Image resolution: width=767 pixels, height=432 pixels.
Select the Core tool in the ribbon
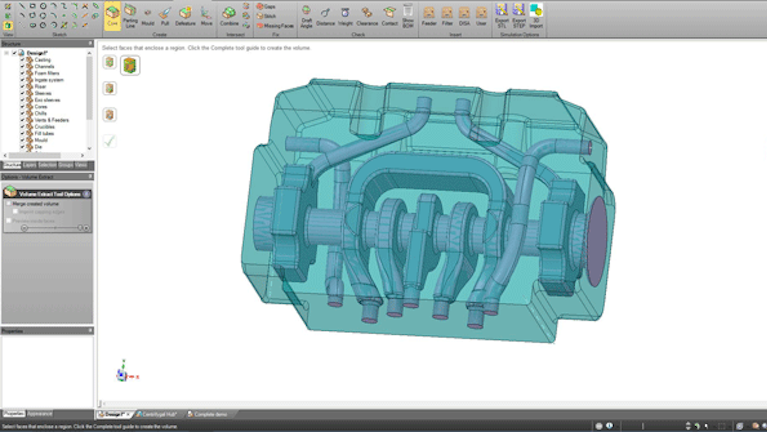click(112, 14)
